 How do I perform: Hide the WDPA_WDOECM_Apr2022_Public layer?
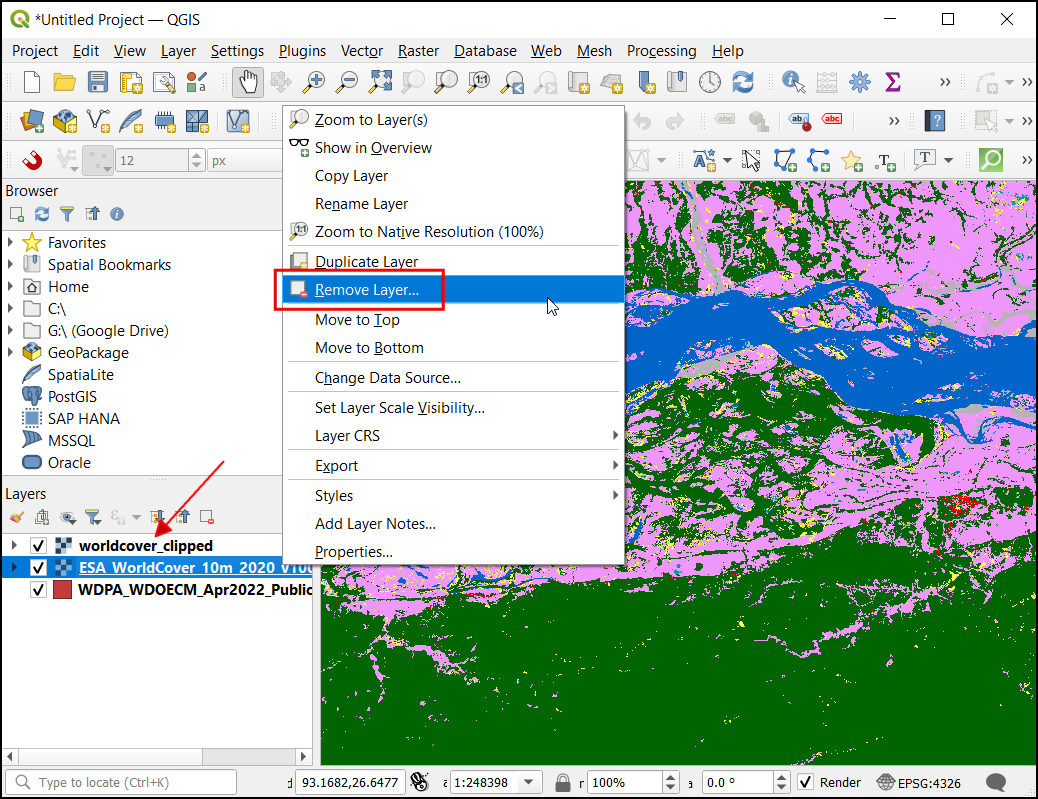pos(39,590)
